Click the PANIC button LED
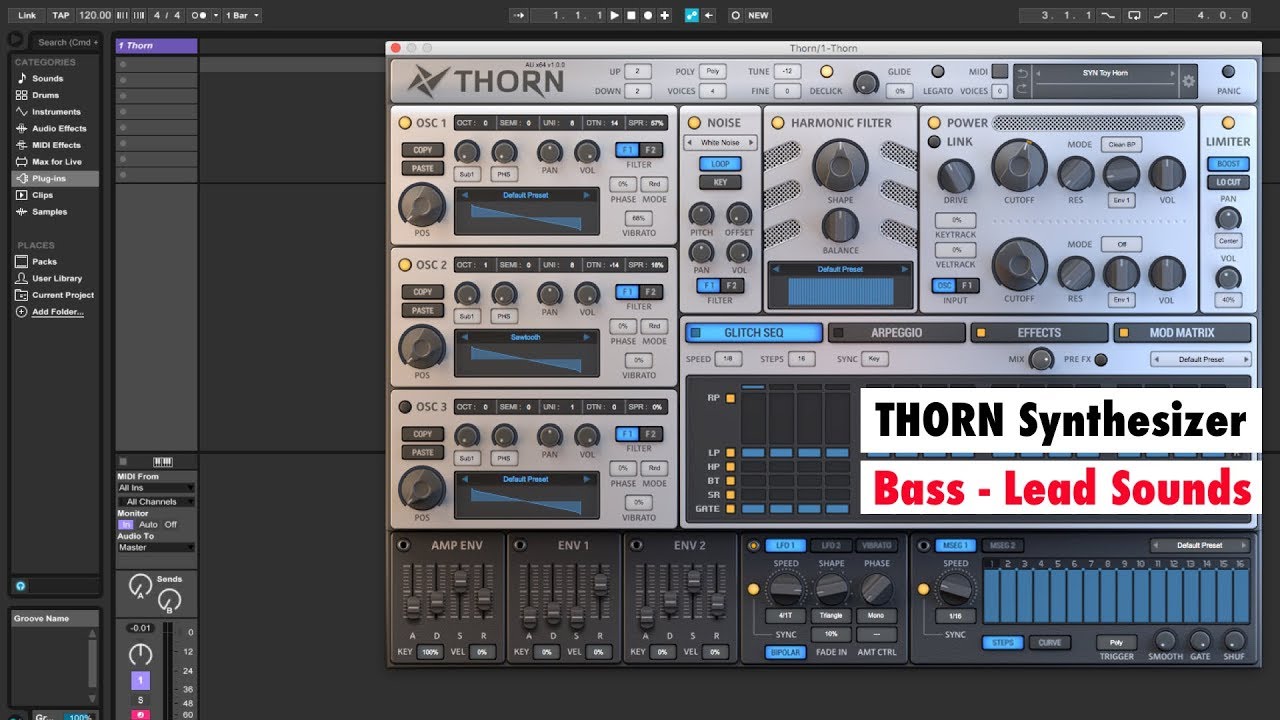Screen dimensions: 1280x720 (1229, 71)
